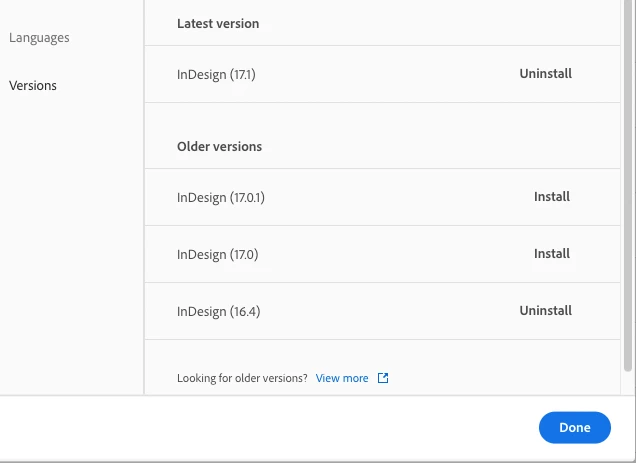Click the external link icon beside View more

pos(383,378)
